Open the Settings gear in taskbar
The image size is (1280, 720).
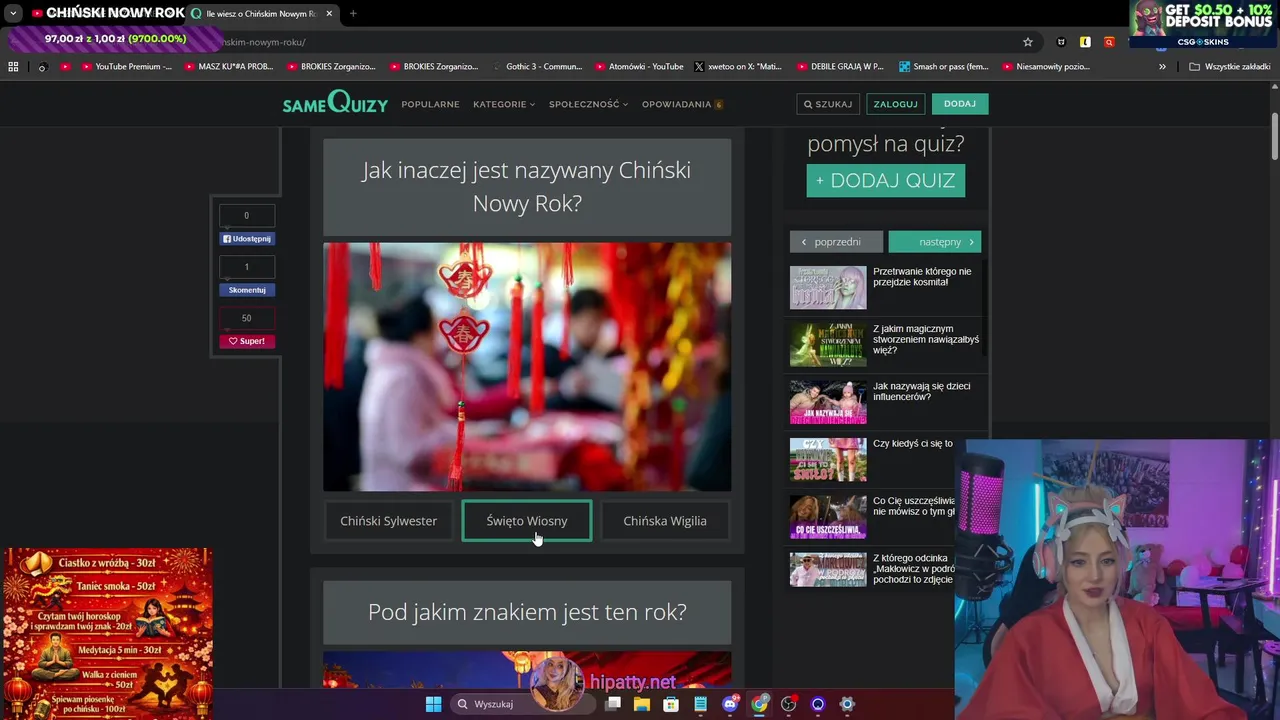847,704
